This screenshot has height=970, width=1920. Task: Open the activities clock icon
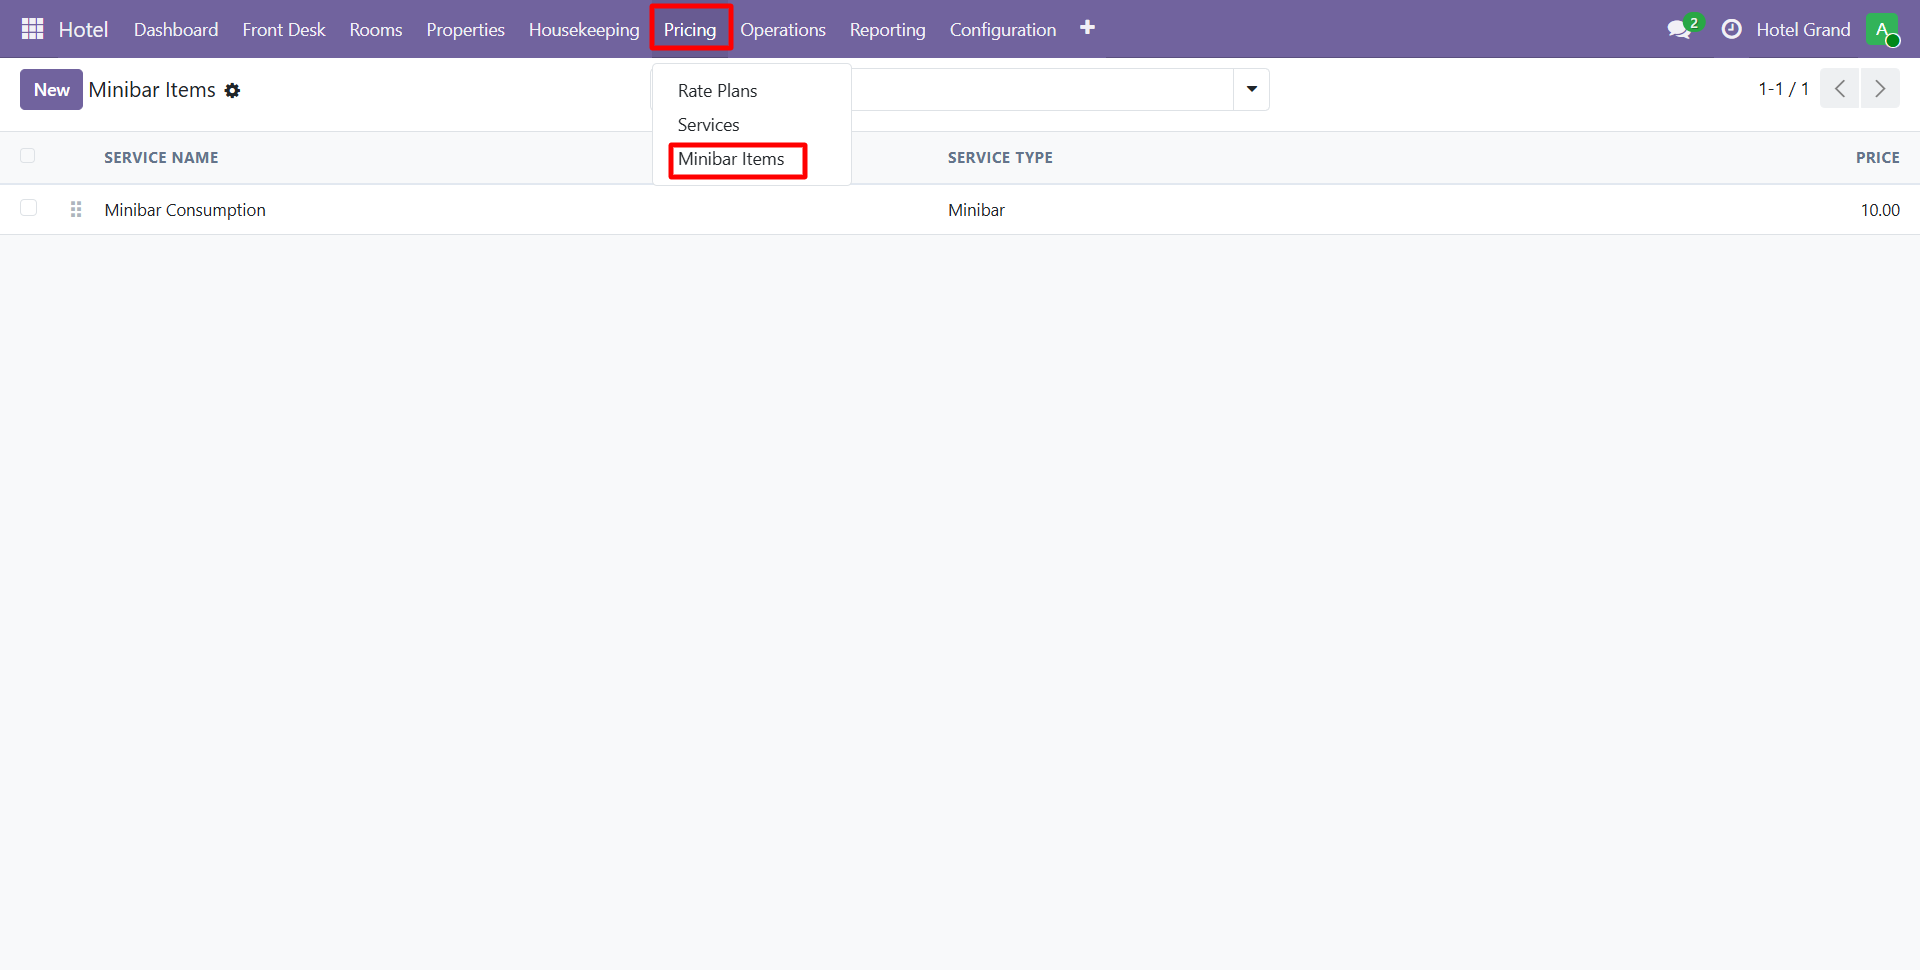pos(1731,29)
